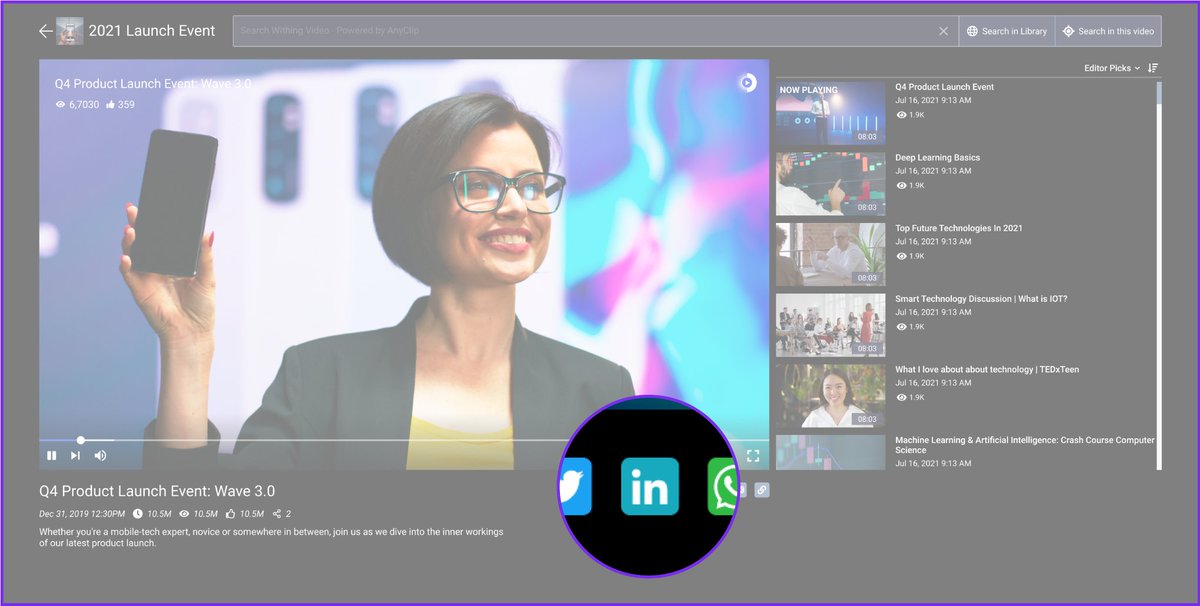Image resolution: width=1200 pixels, height=606 pixels.
Task: Clear the search field with the X icon
Action: 943,31
